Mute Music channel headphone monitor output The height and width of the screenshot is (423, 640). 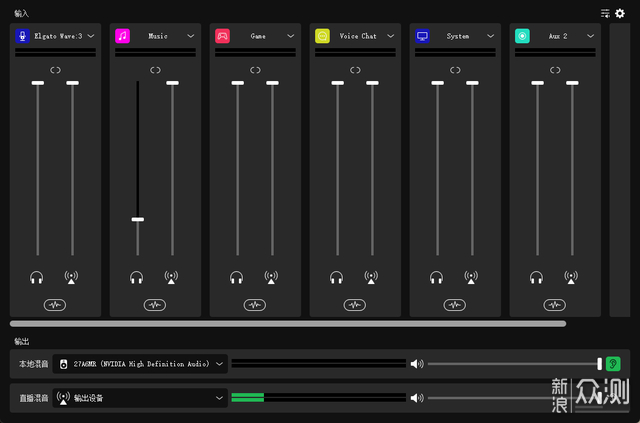[x=137, y=277]
